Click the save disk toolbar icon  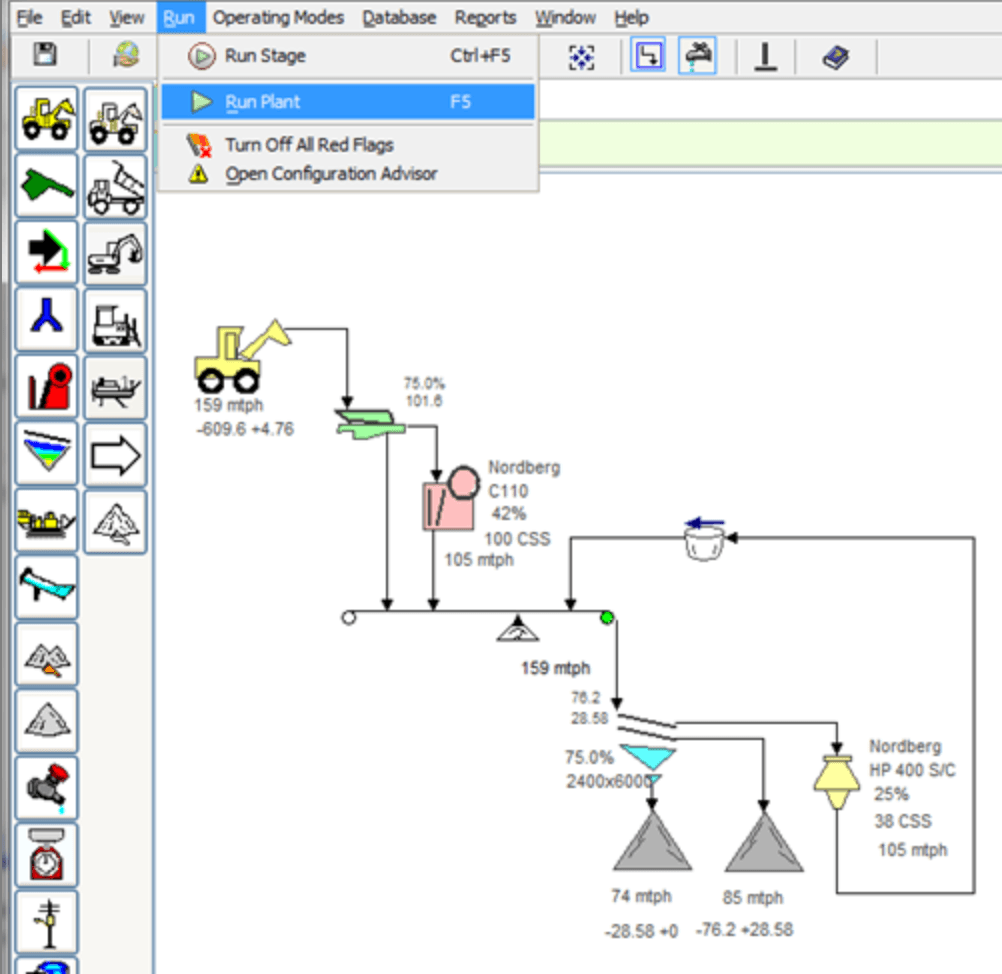[x=44, y=56]
